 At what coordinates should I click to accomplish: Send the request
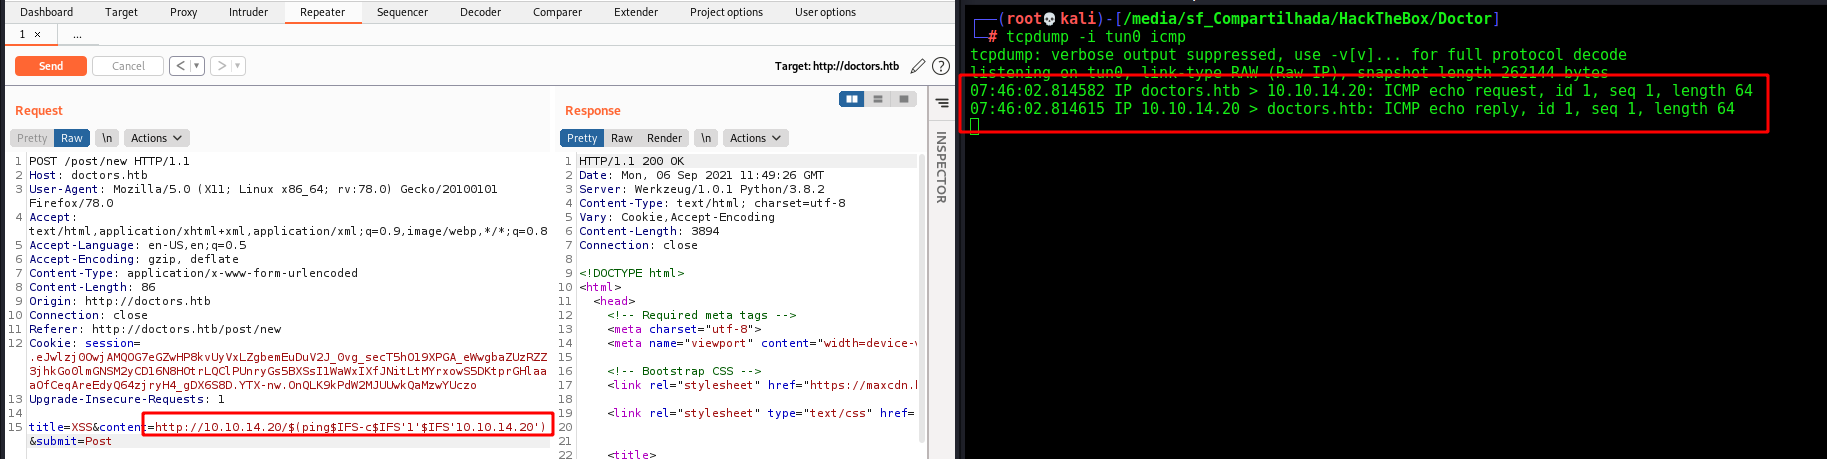[x=51, y=66]
